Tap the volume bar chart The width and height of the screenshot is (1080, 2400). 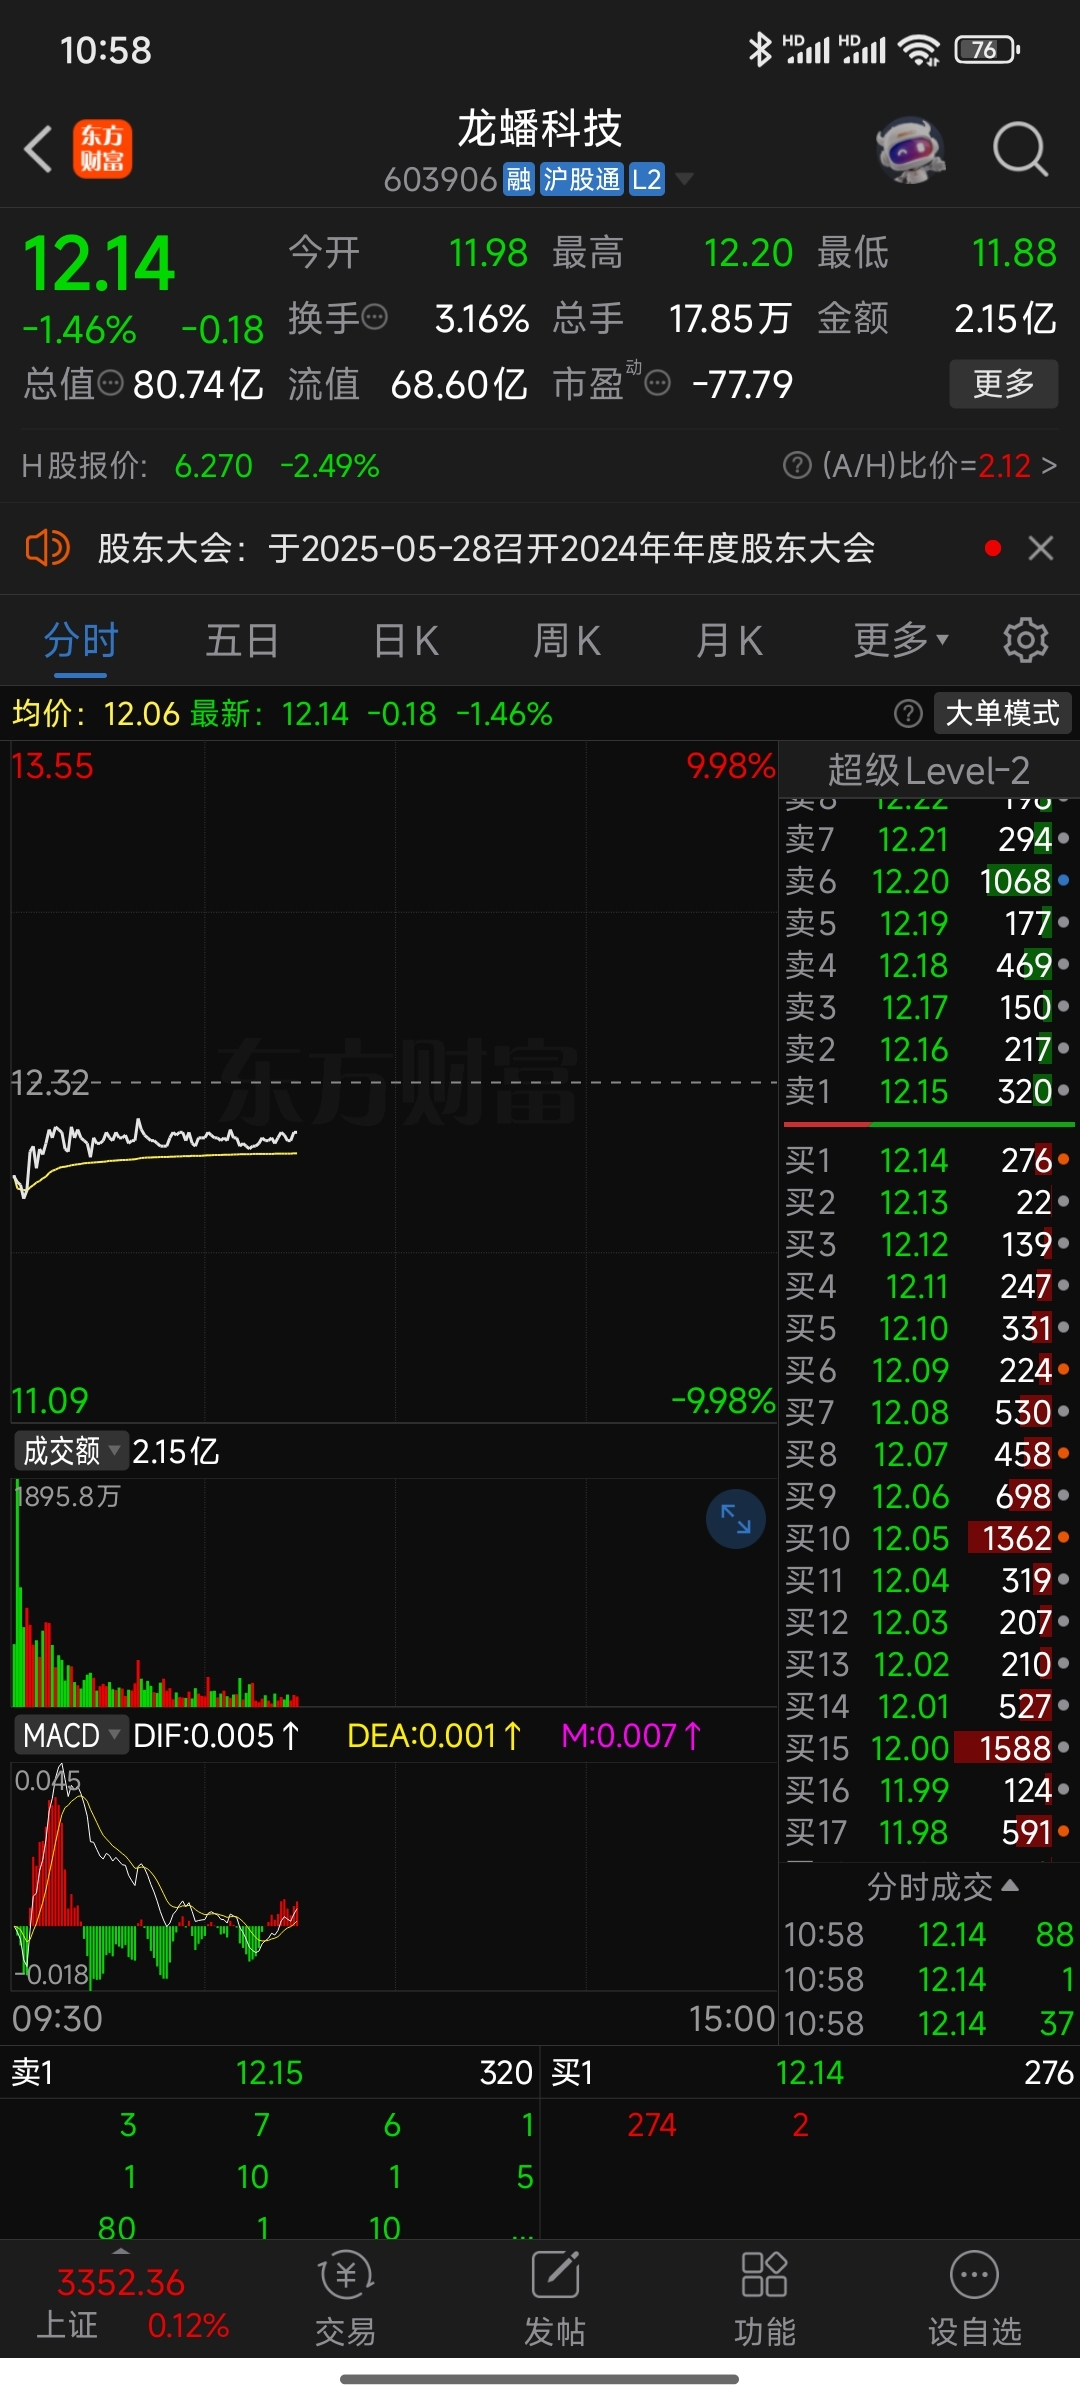[394, 1592]
